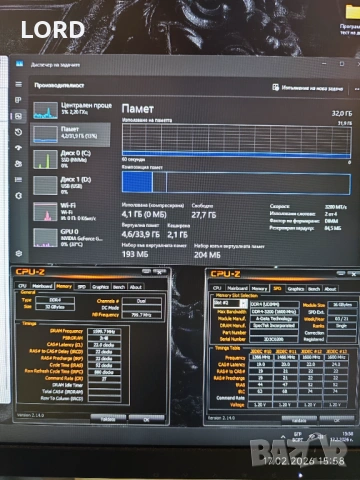Open Memory tab in right CPU-Z window
The height and width of the screenshot is (480, 360).
pyautogui.click(x=259, y=288)
